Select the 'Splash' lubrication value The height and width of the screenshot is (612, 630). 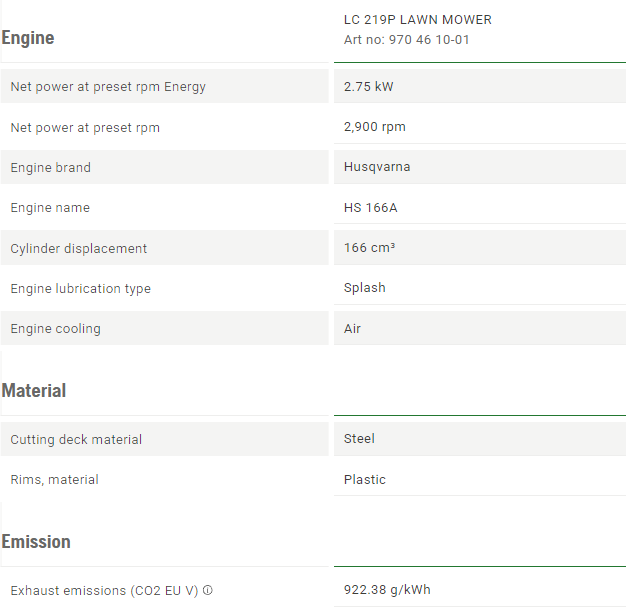[x=364, y=288]
